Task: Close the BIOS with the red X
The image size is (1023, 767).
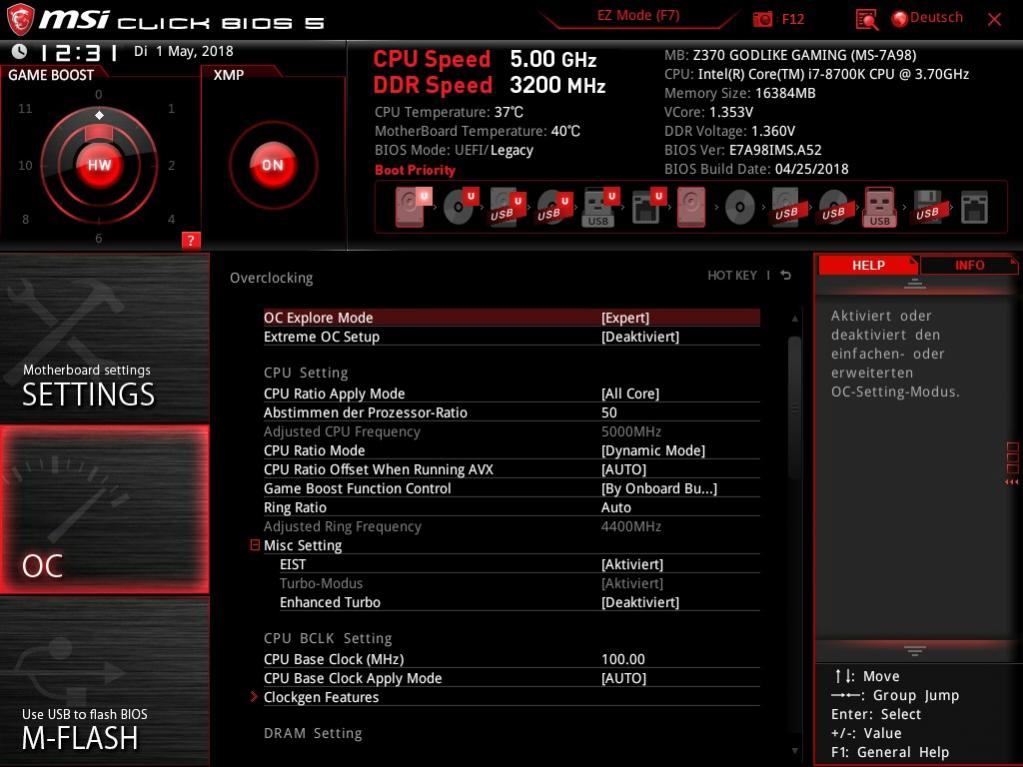Action: point(994,20)
